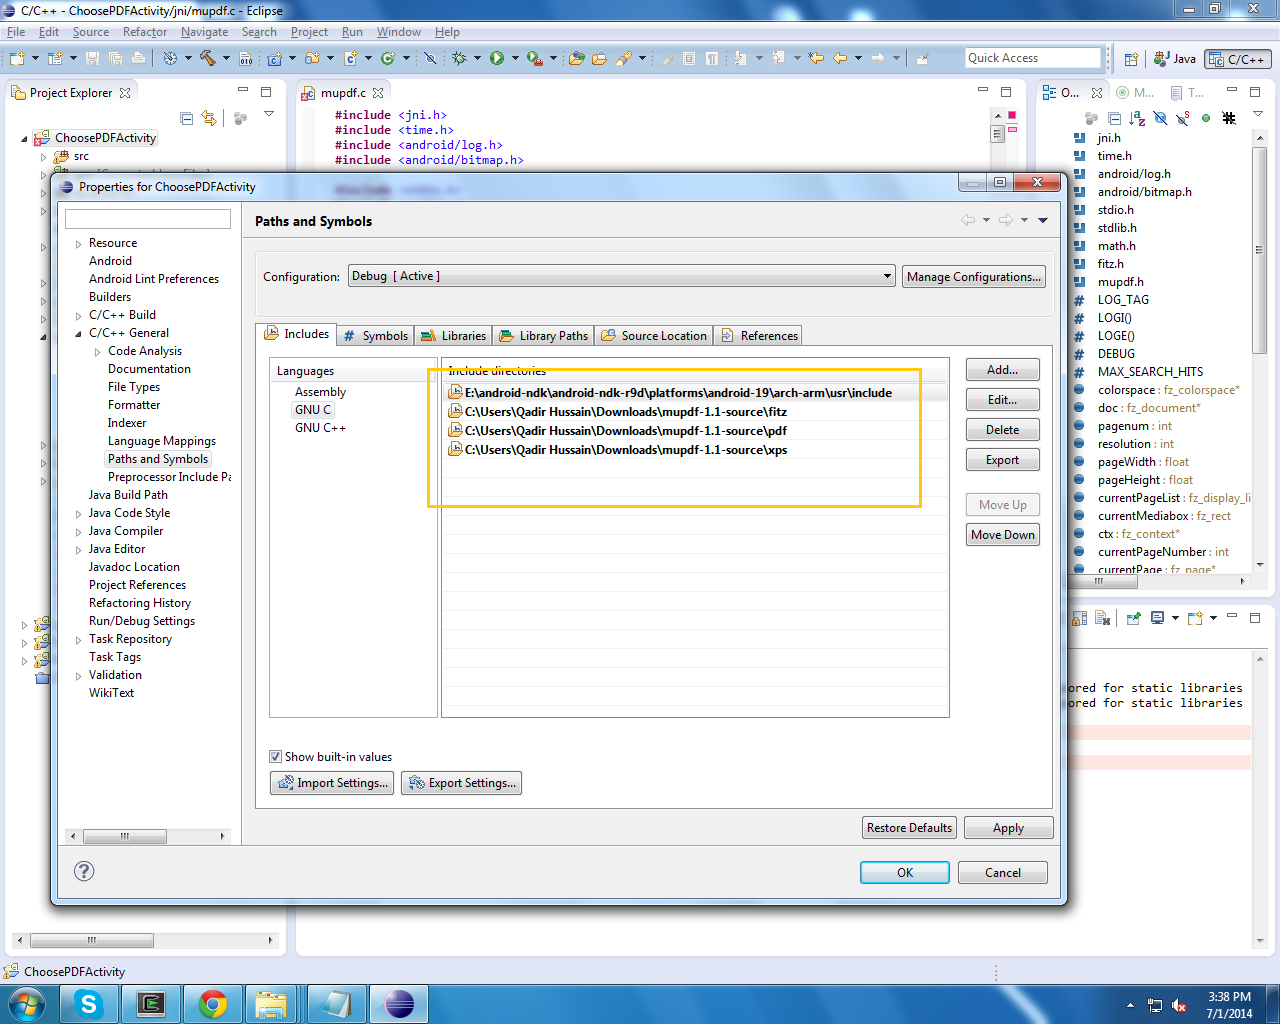Switch to the Source Location tab

coord(654,336)
